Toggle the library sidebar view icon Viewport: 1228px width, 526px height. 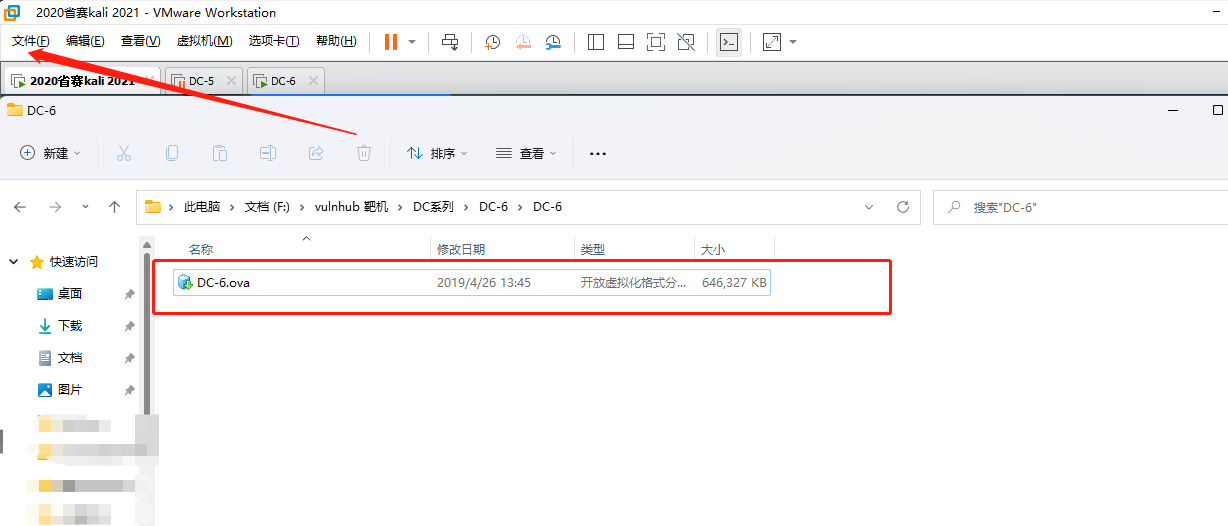[596, 42]
